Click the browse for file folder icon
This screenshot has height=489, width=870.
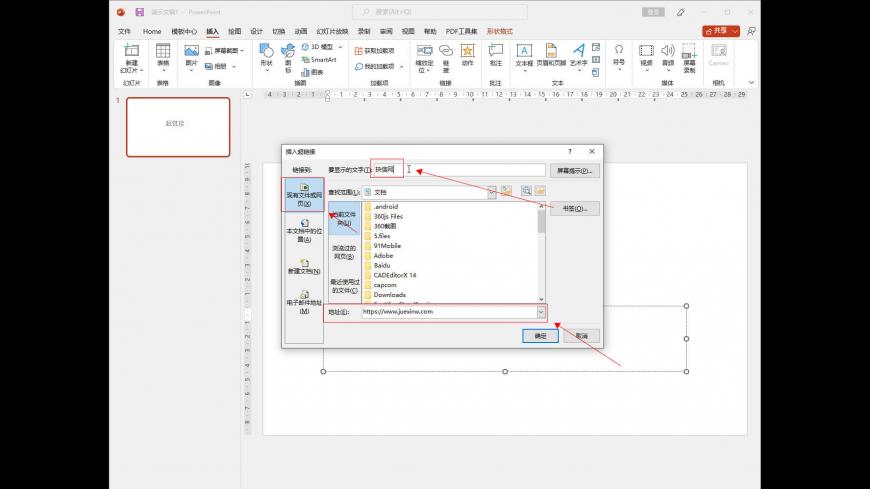point(540,191)
